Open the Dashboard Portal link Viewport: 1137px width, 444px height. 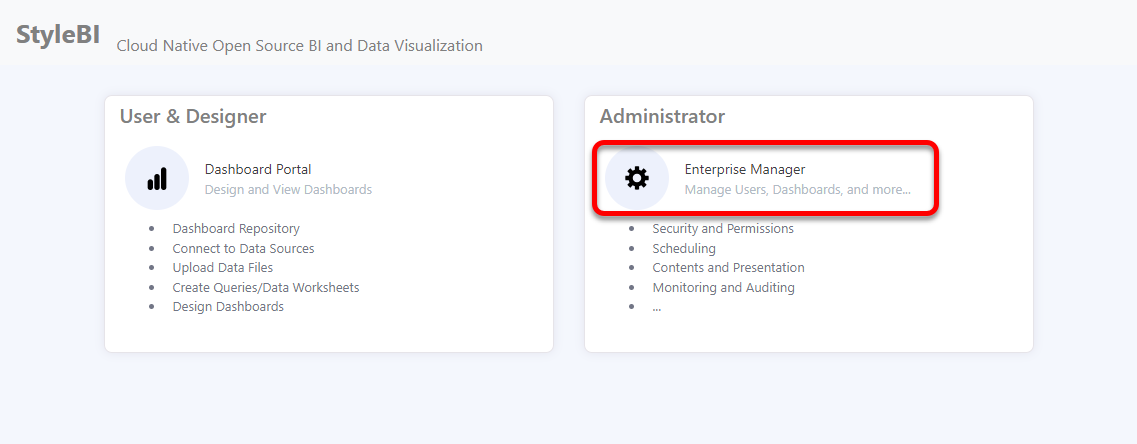(258, 169)
